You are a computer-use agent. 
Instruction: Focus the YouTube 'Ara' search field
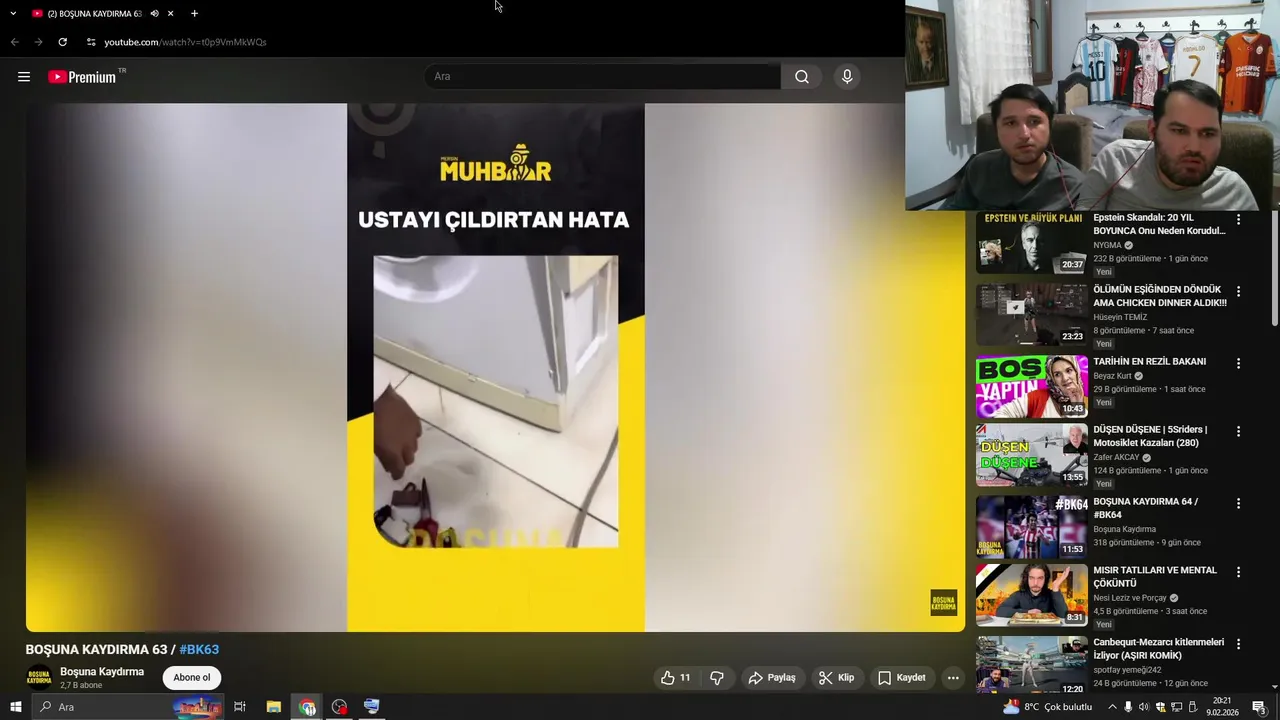pos(603,77)
